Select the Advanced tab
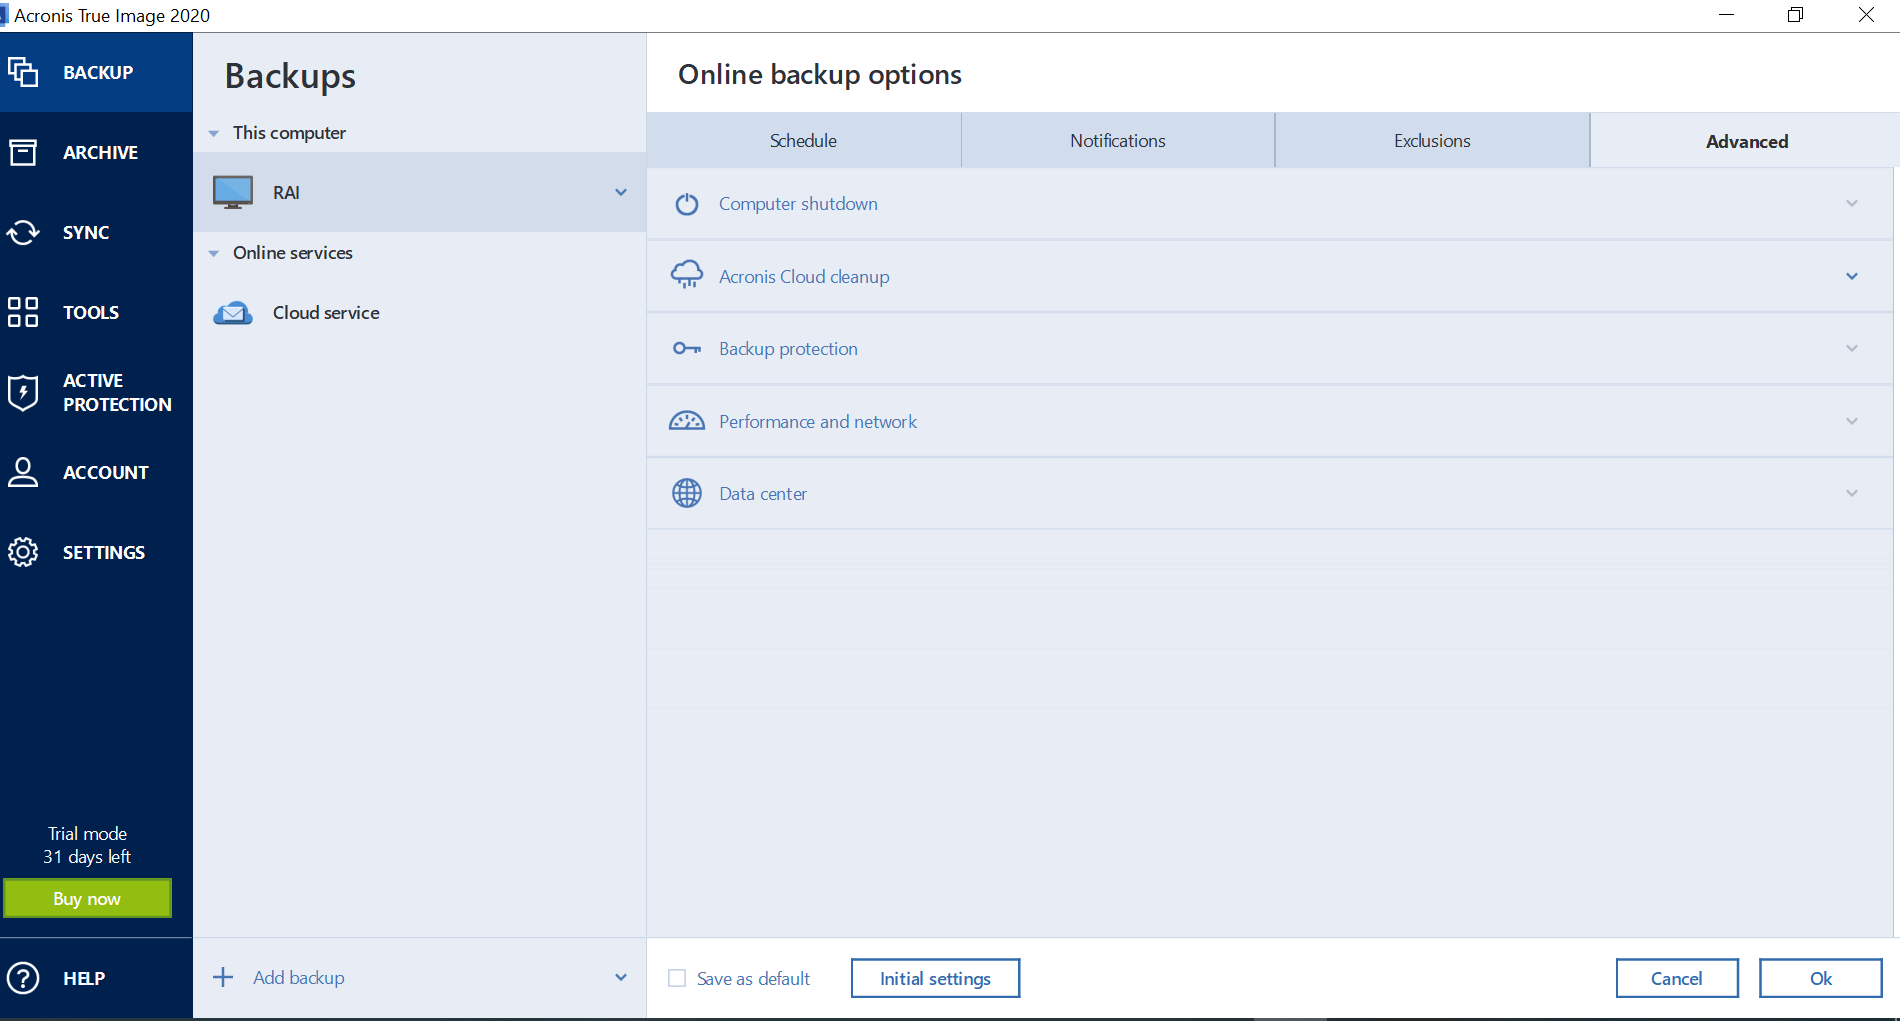 click(x=1746, y=141)
